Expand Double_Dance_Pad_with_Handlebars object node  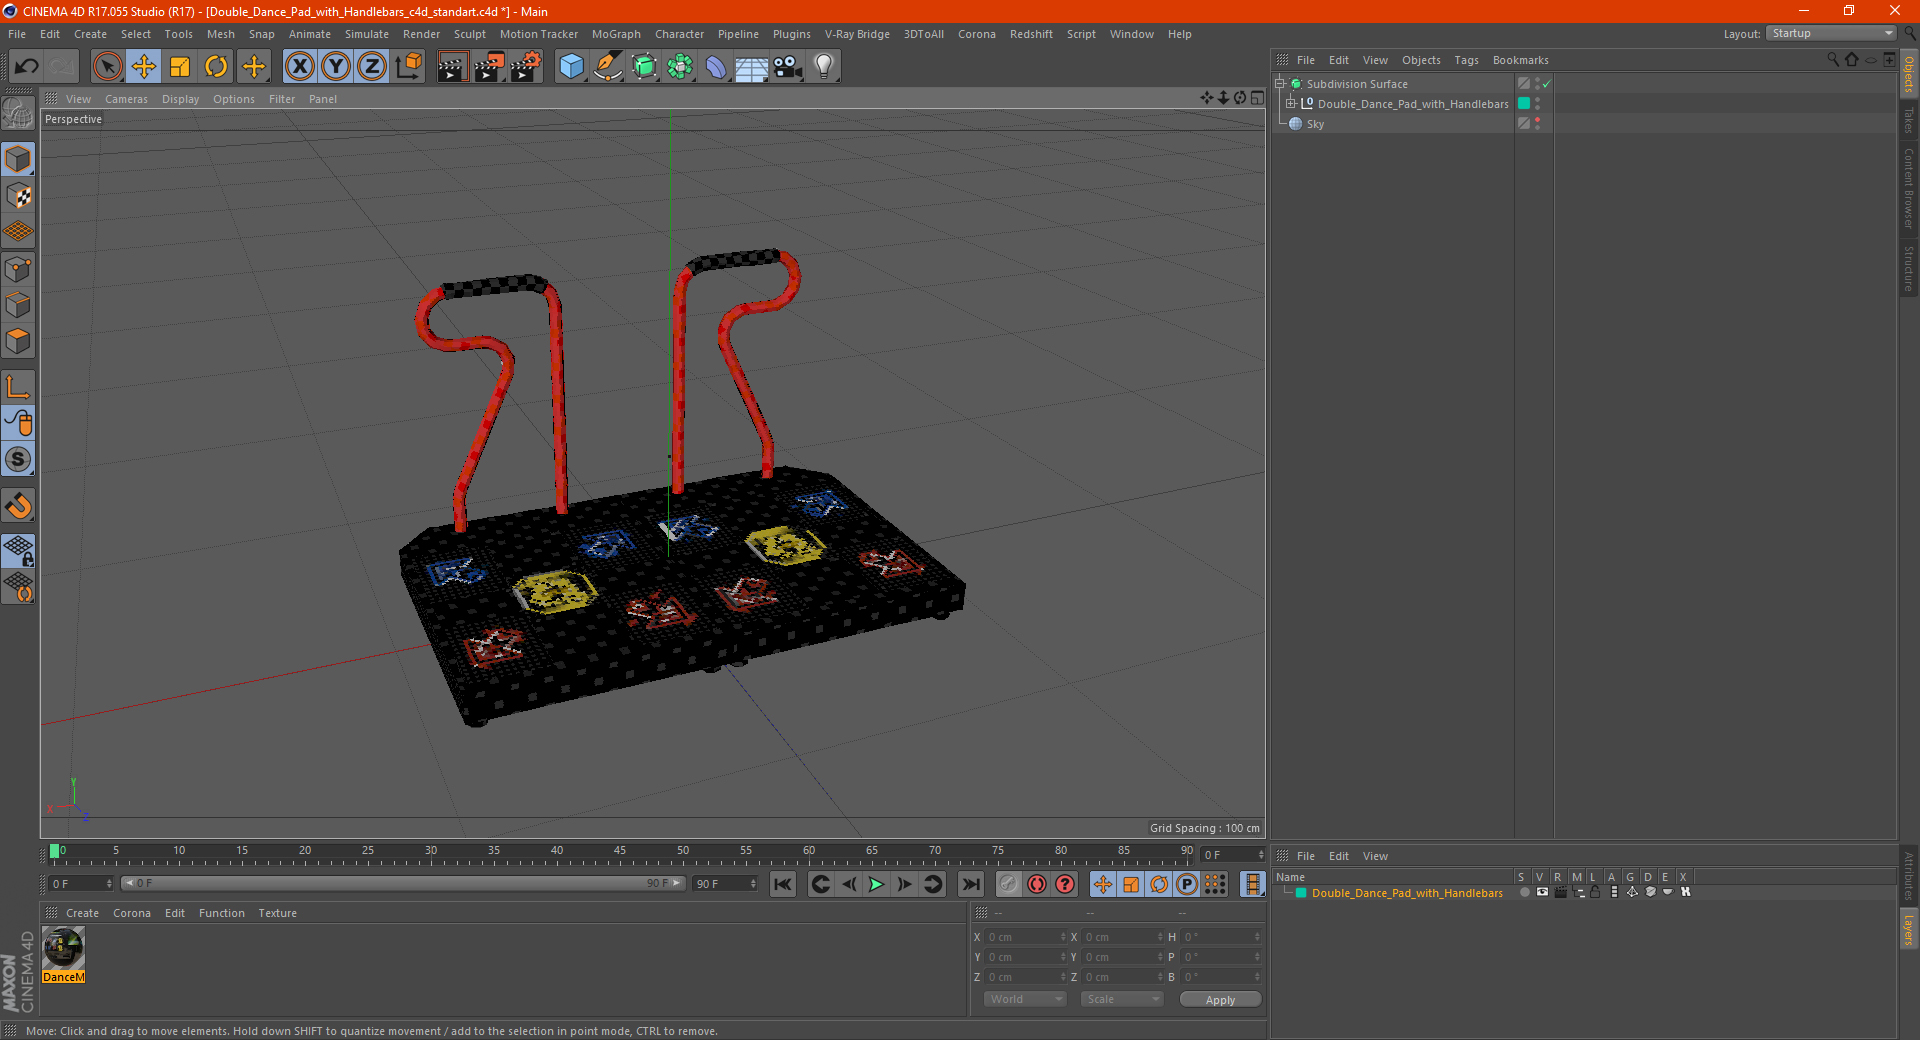coord(1291,104)
